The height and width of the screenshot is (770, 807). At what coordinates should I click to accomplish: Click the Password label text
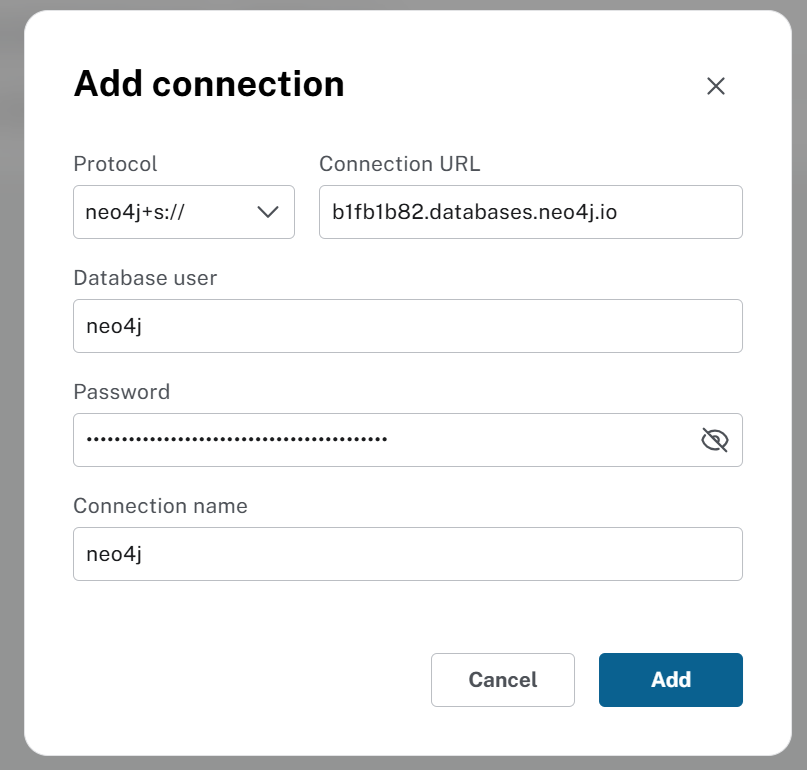(121, 392)
